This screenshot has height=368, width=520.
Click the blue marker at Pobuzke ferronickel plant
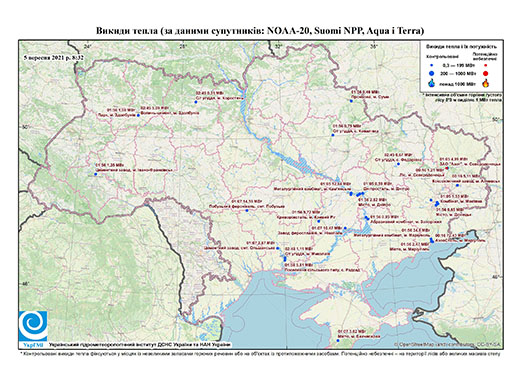247,210
